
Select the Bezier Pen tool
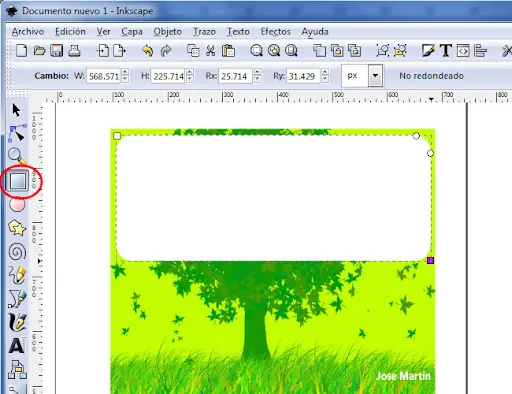tap(17, 298)
